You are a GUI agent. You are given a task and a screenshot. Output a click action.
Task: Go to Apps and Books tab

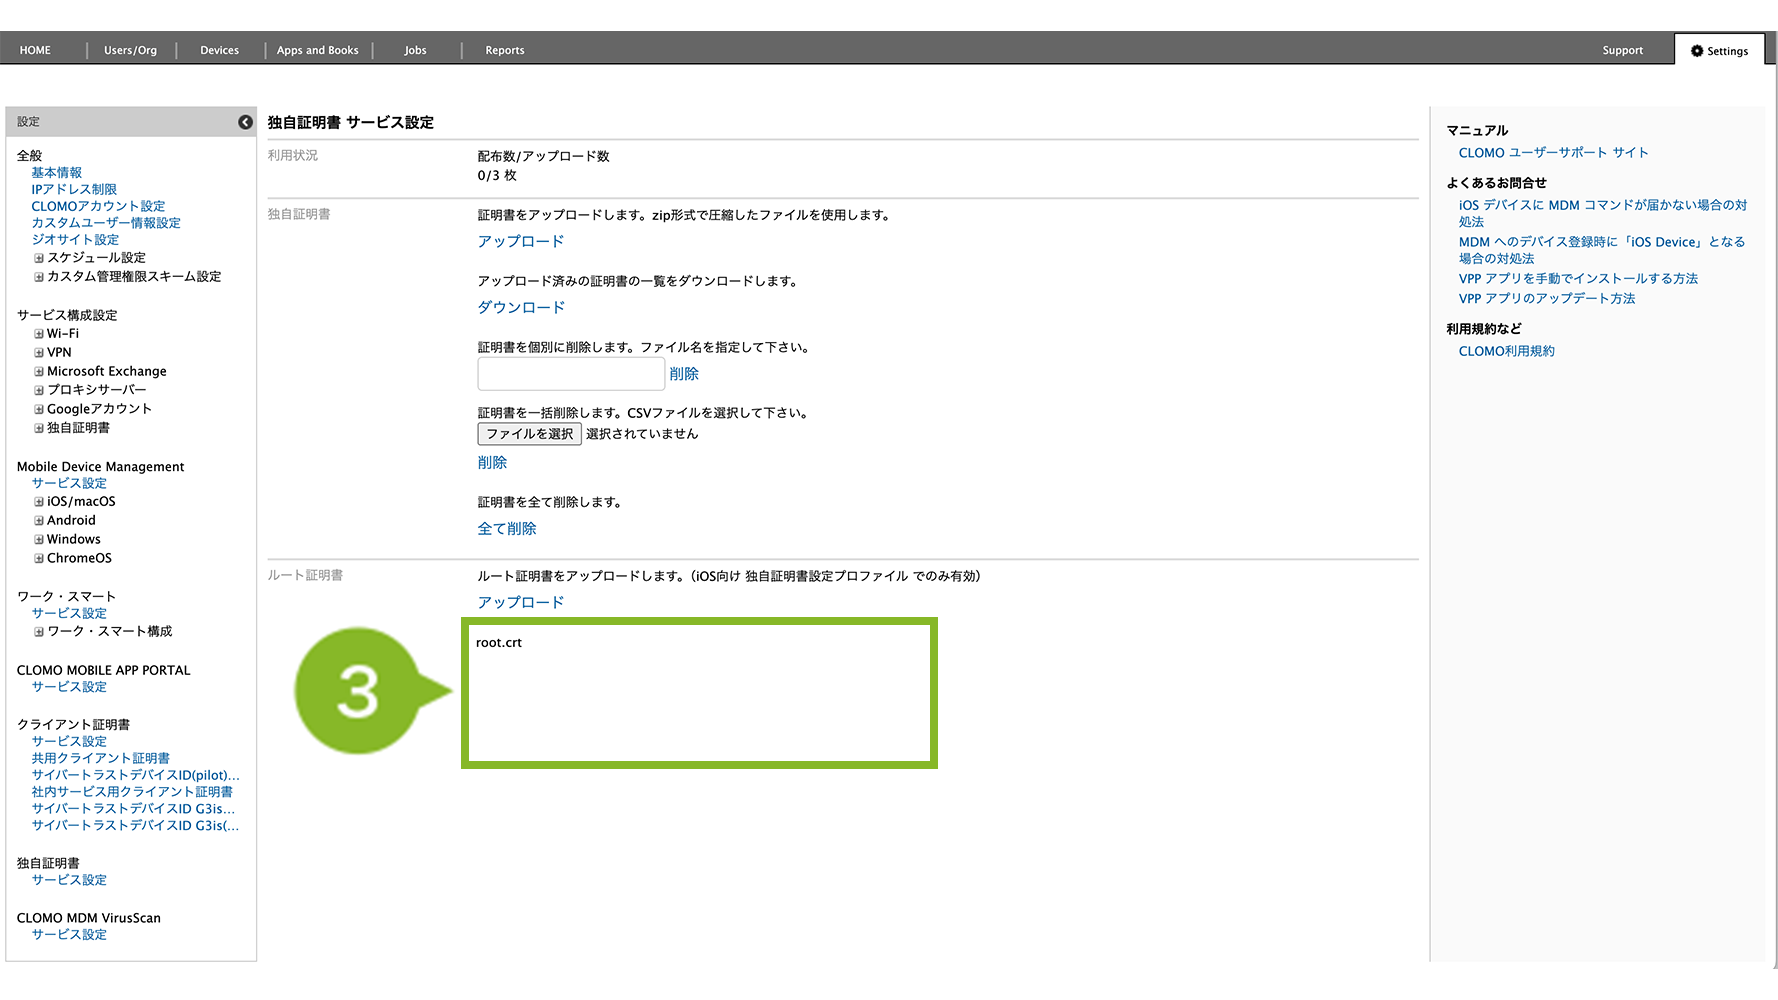pos(317,50)
